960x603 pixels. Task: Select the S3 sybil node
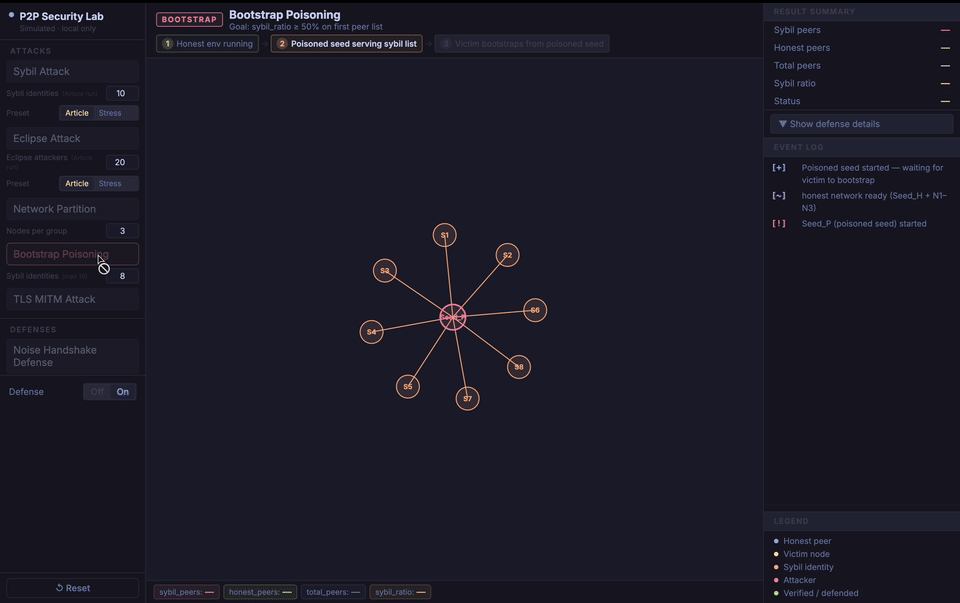tap(384, 271)
